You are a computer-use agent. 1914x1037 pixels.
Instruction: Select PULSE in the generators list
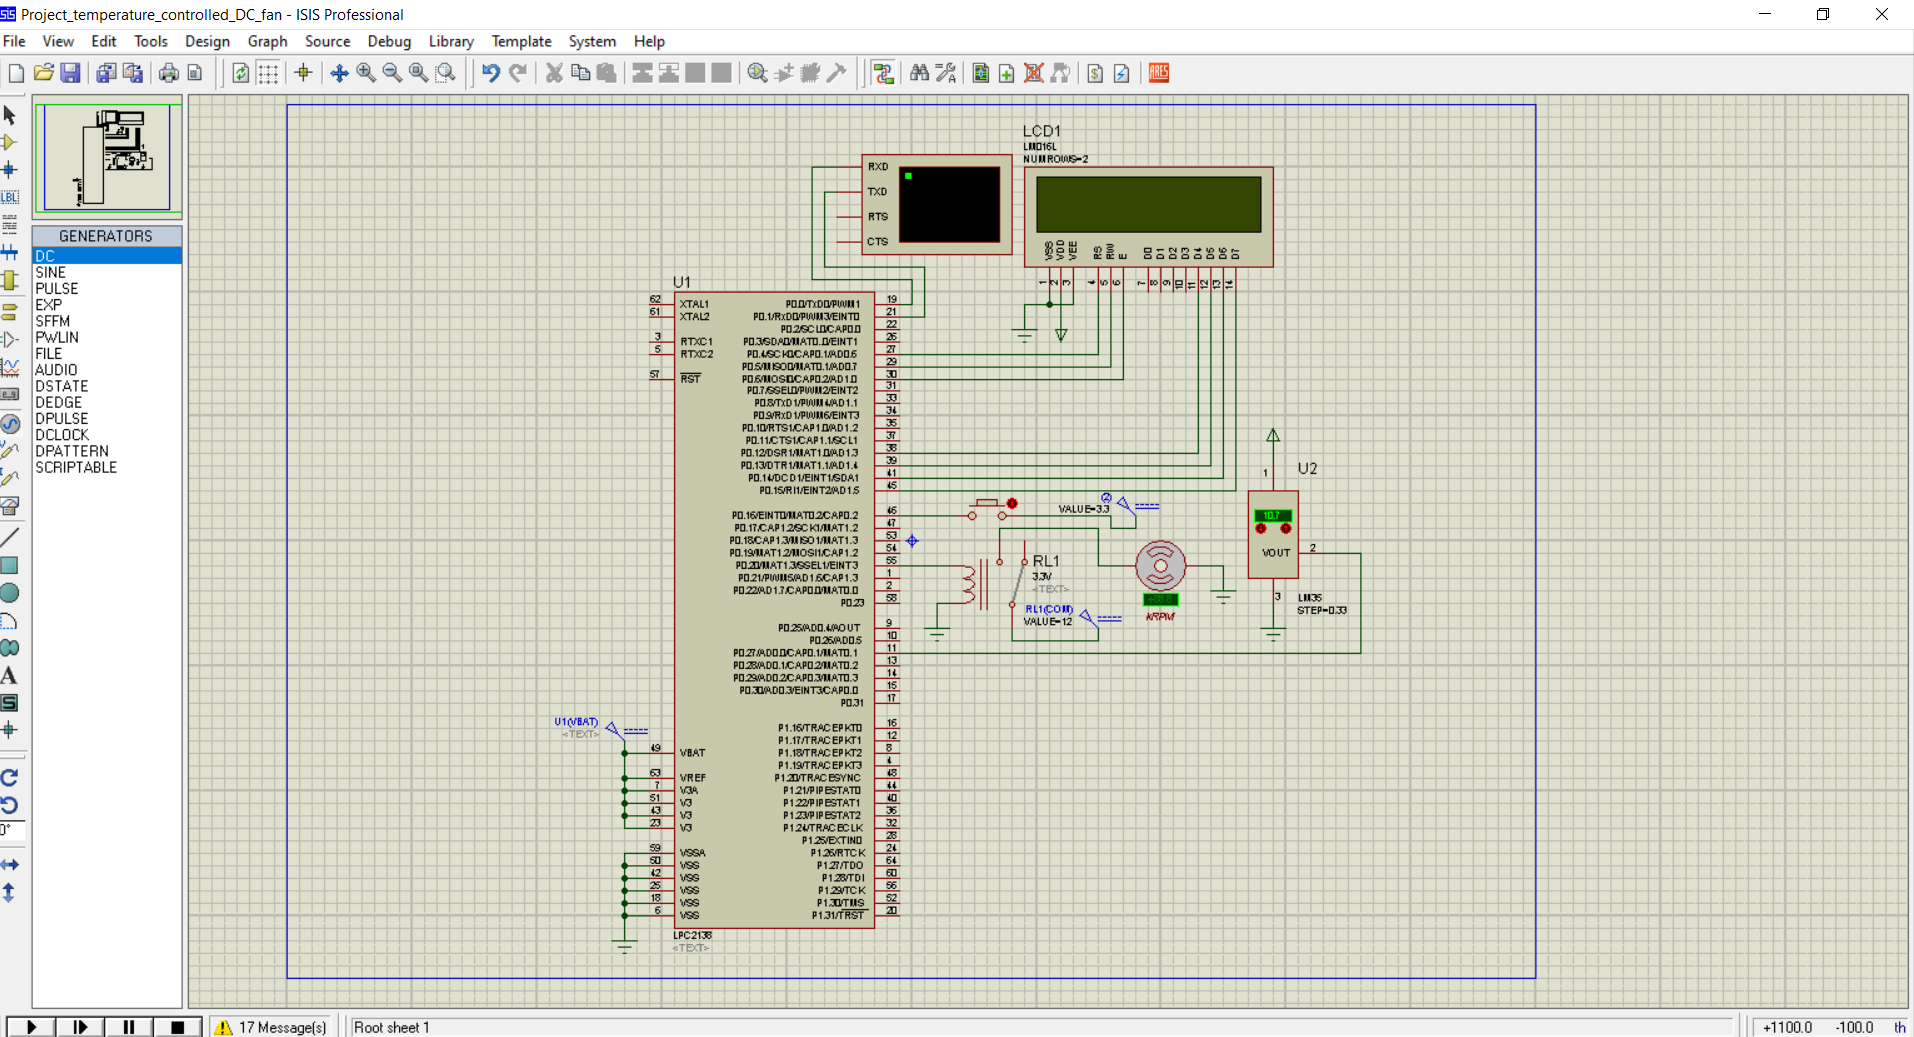107,288
